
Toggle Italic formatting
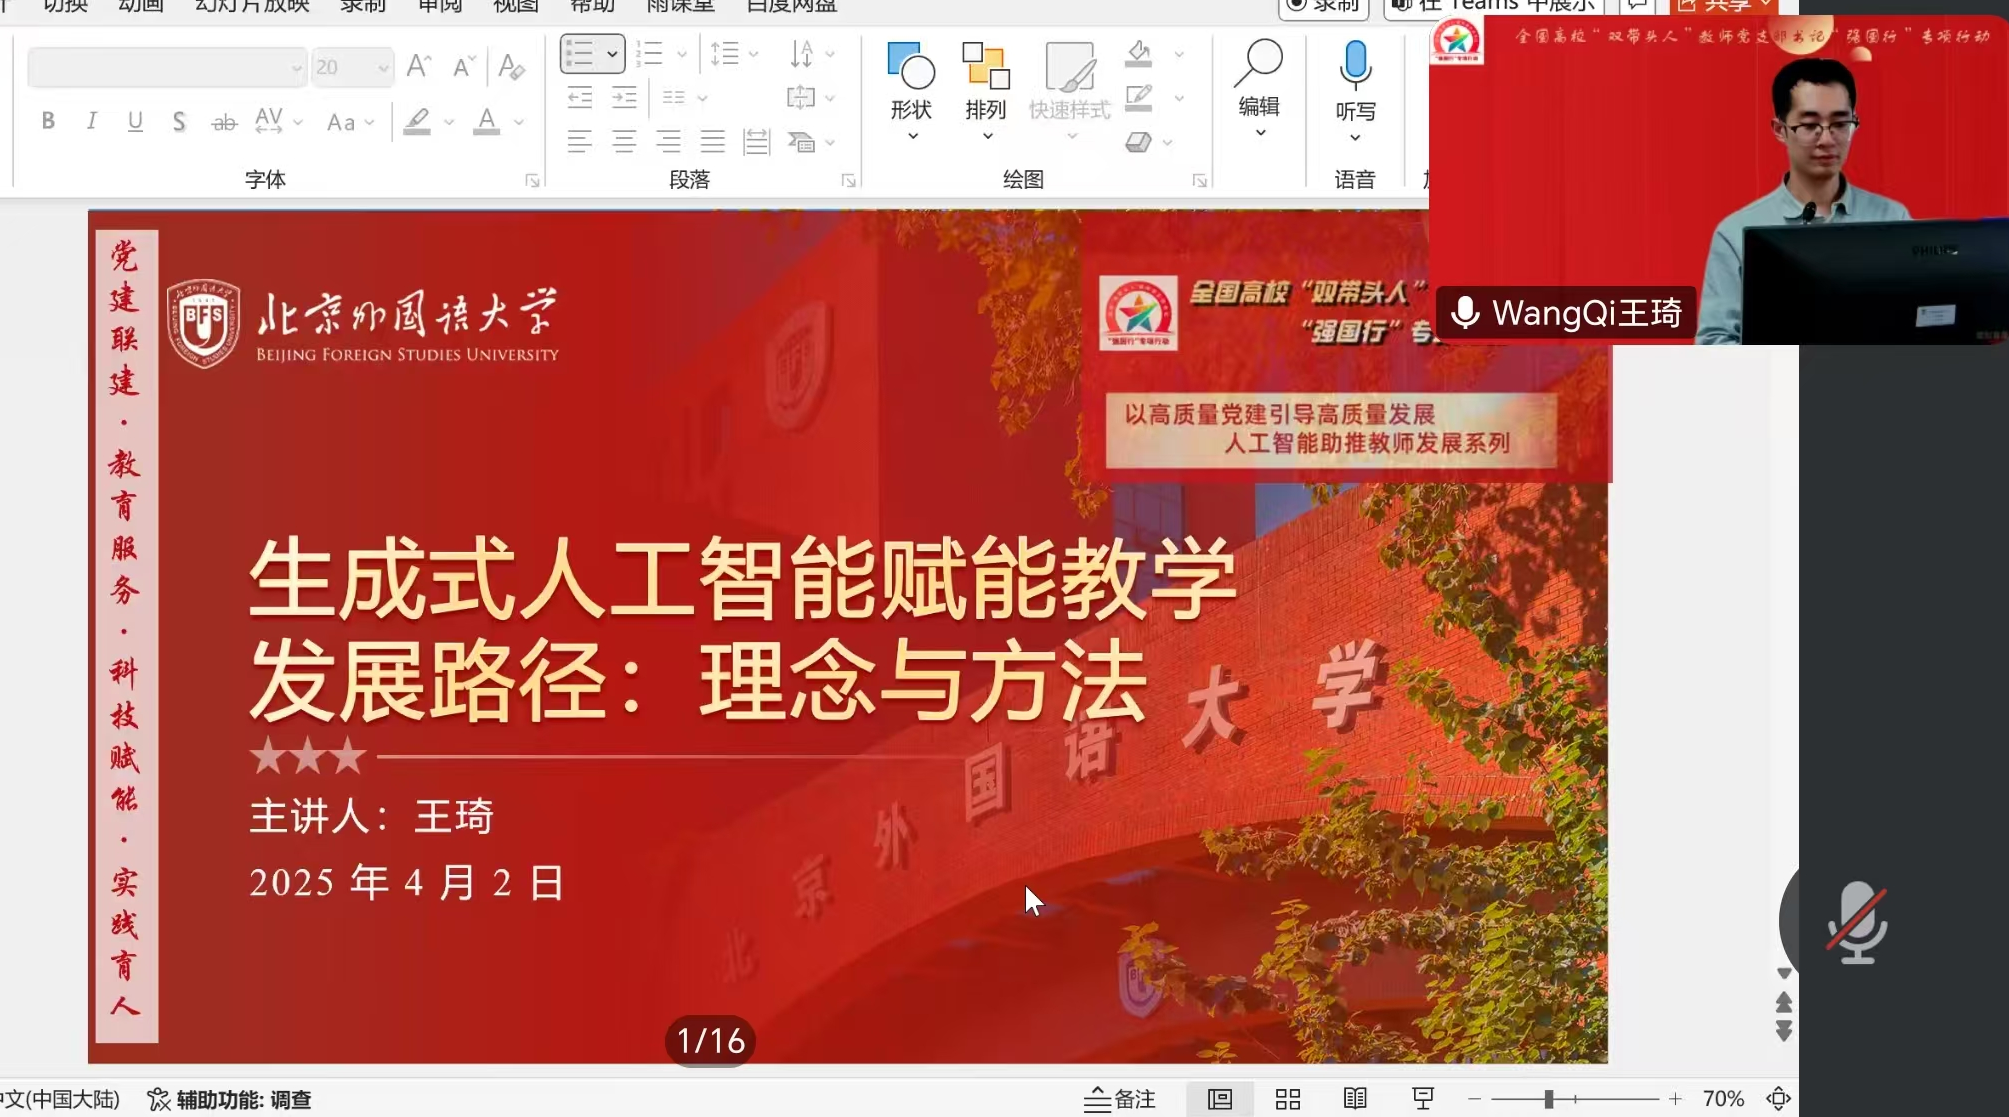[x=92, y=121]
